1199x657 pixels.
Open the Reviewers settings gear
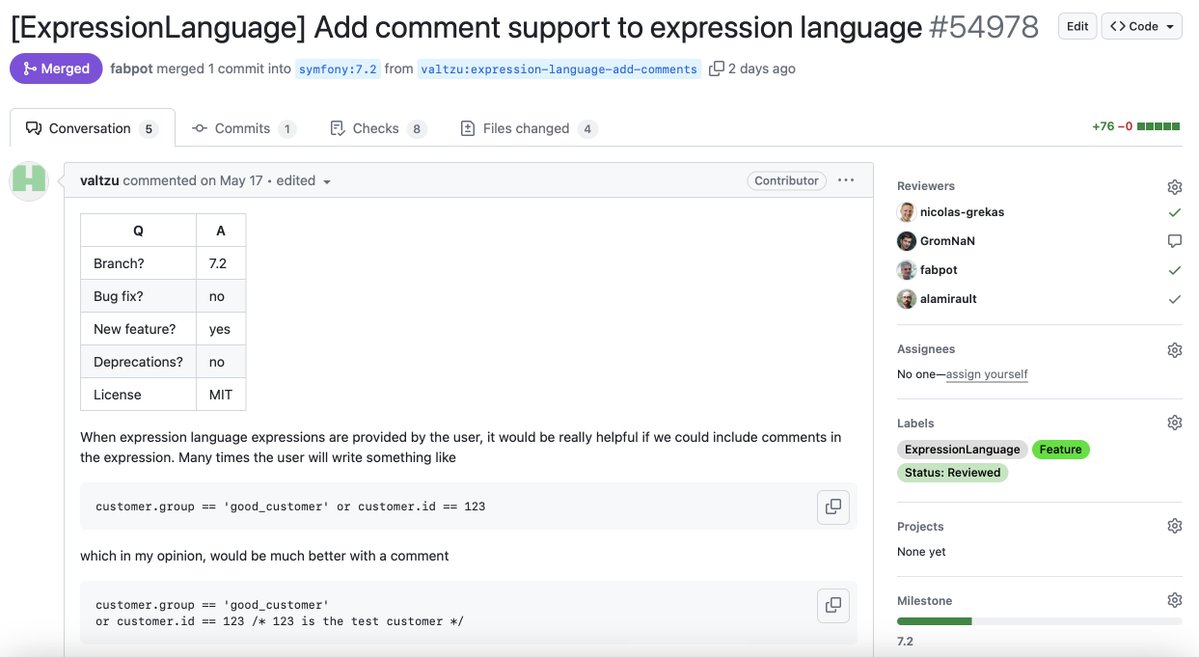point(1175,187)
